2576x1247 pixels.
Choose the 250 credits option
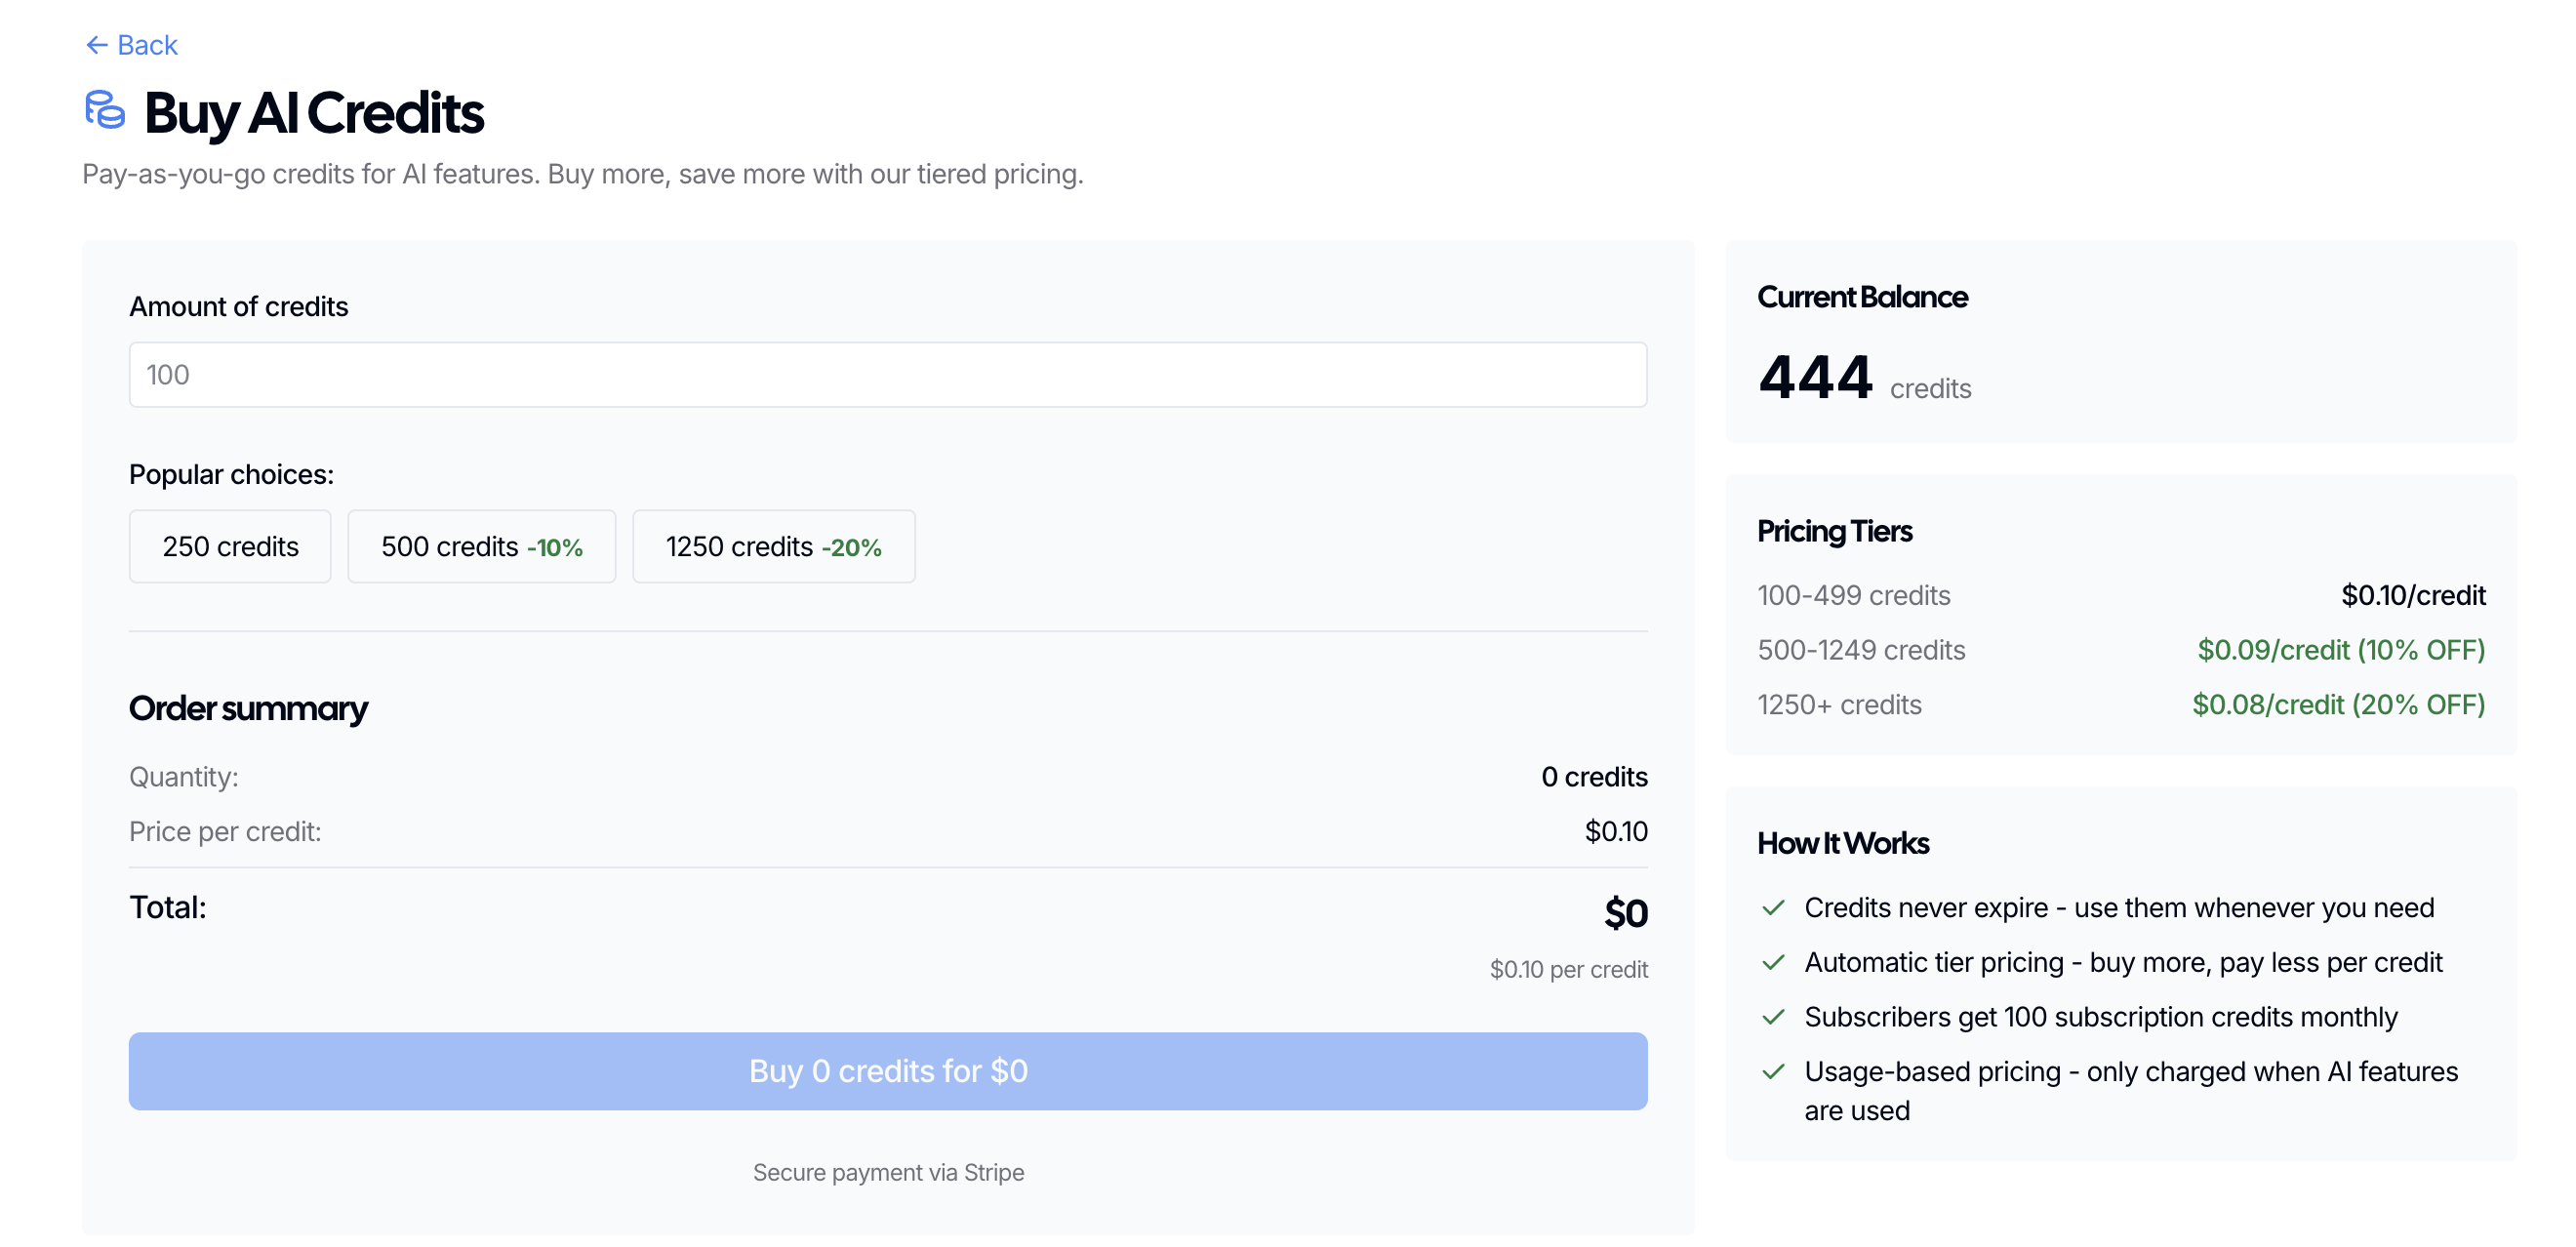[x=230, y=547]
